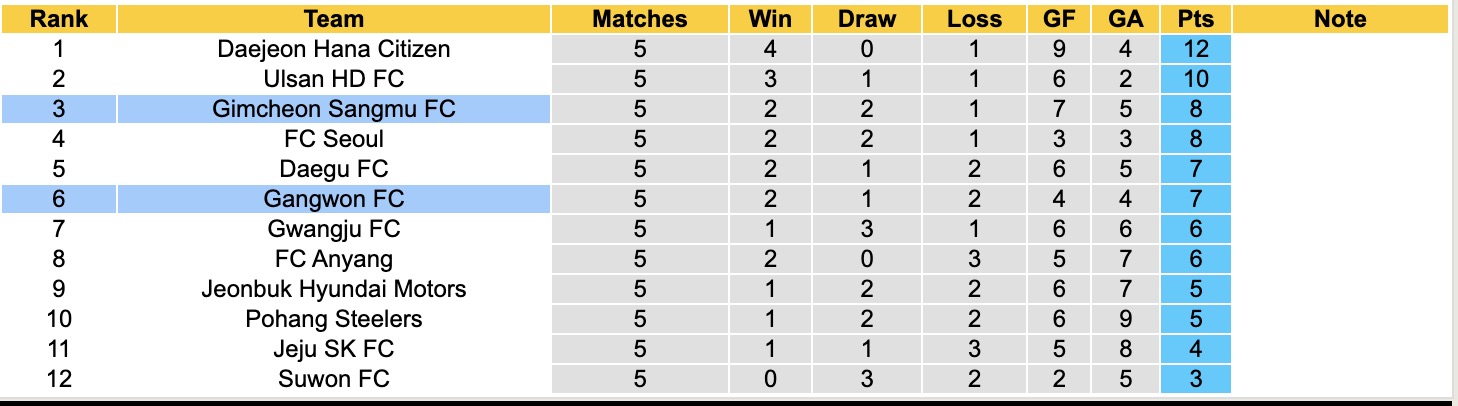Click the Rank column header
The width and height of the screenshot is (1458, 406).
tap(58, 19)
